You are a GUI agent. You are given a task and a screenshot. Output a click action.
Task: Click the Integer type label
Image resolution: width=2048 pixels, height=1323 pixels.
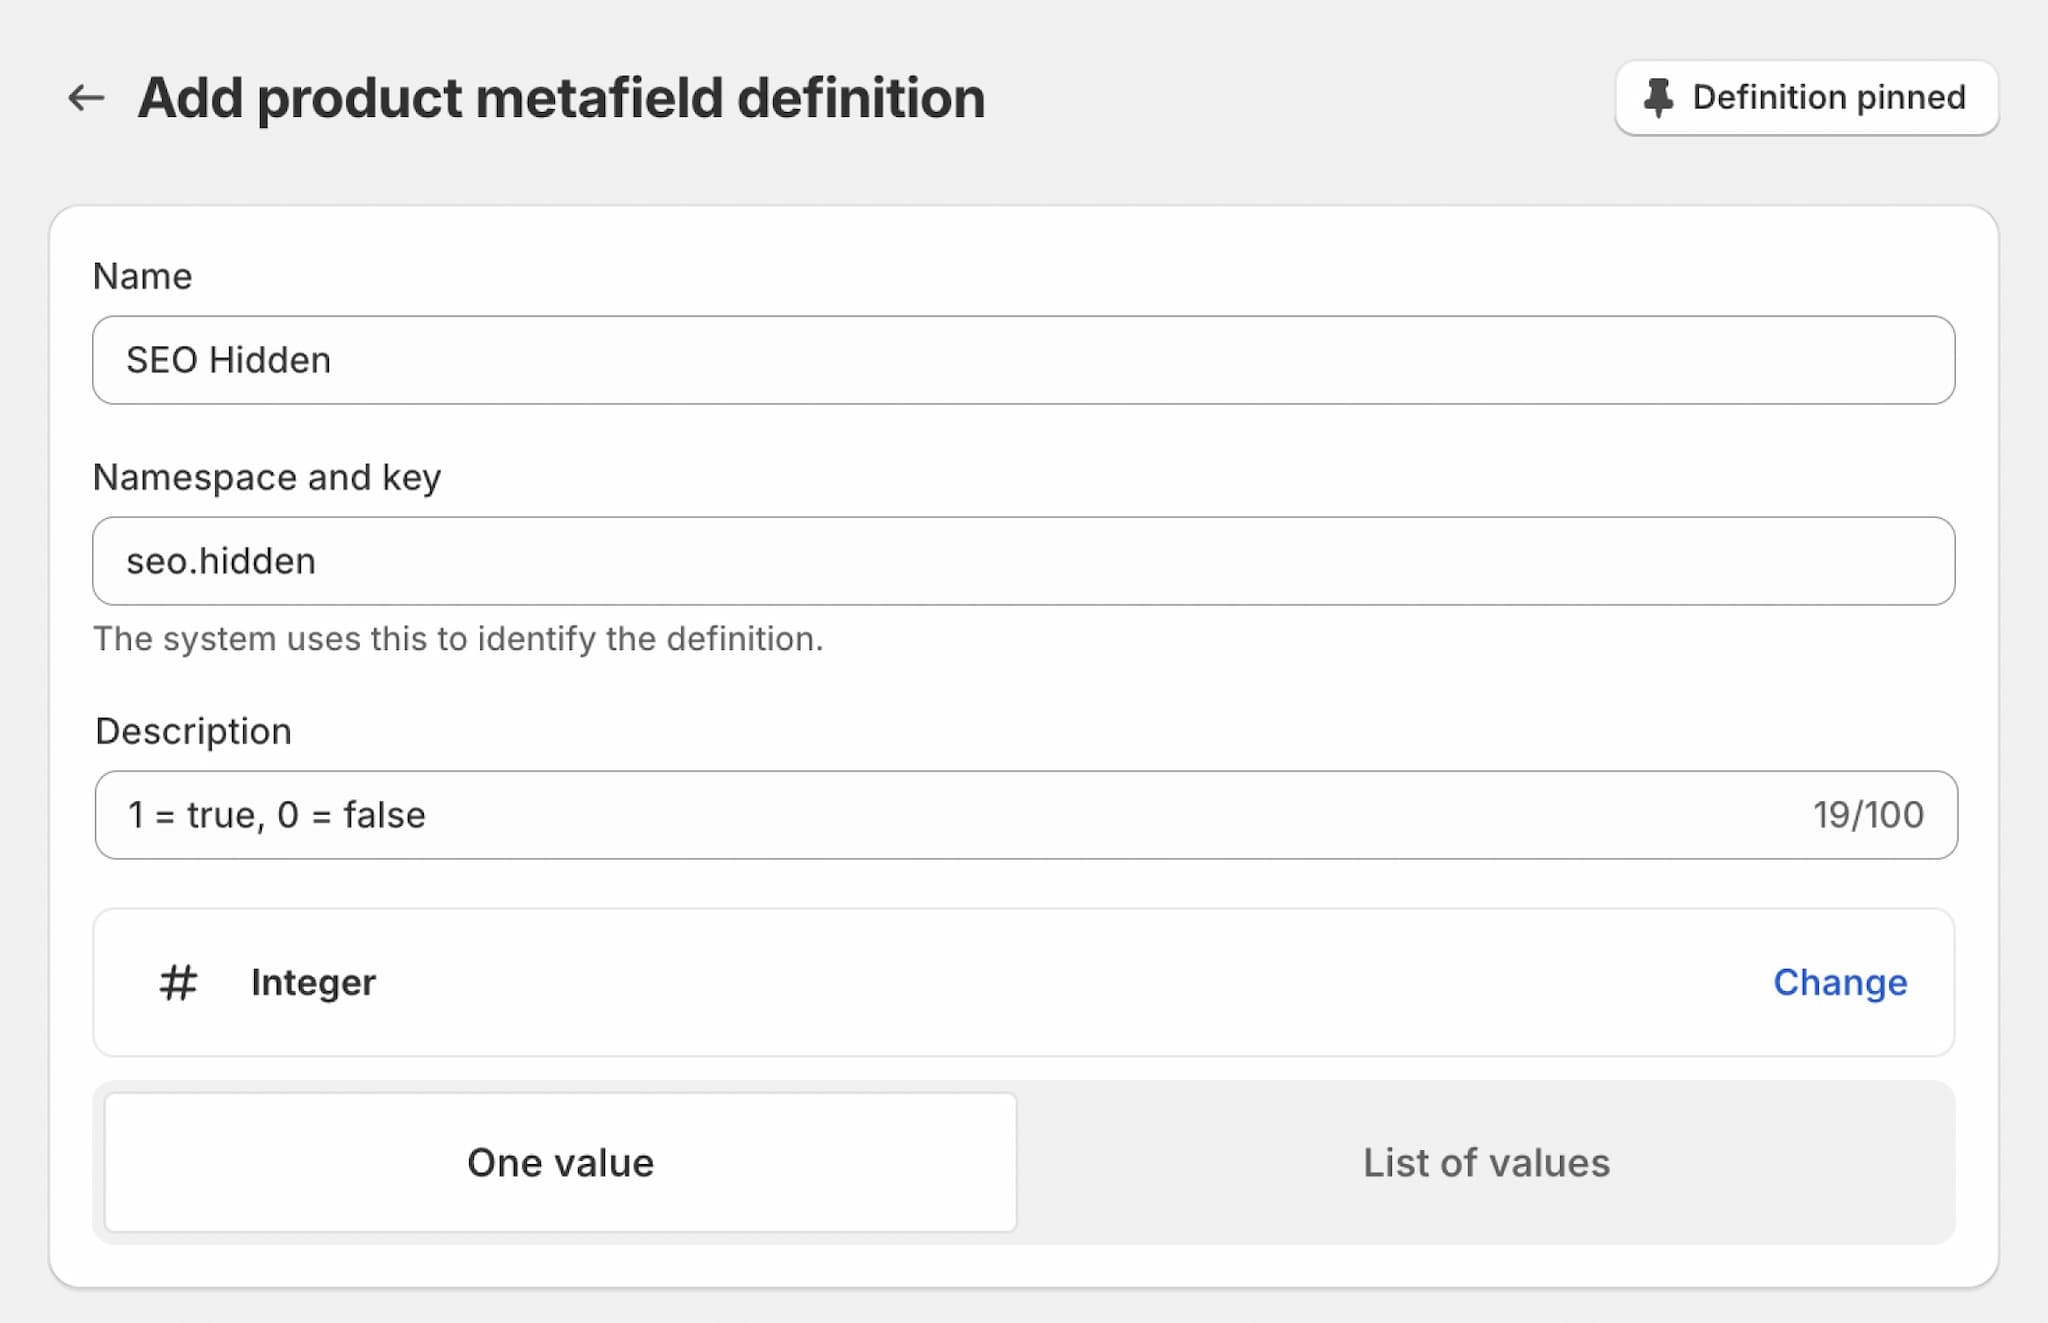pyautogui.click(x=313, y=982)
